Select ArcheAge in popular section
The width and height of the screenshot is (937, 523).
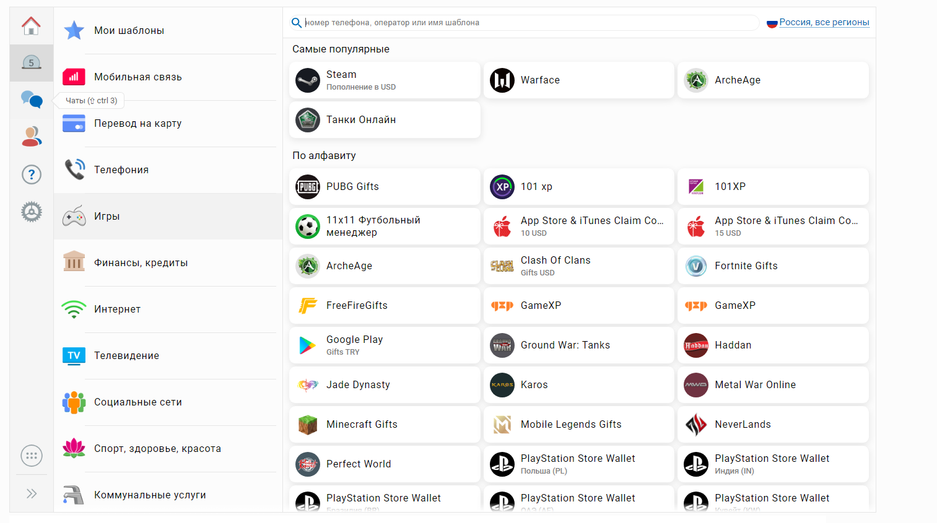click(773, 80)
